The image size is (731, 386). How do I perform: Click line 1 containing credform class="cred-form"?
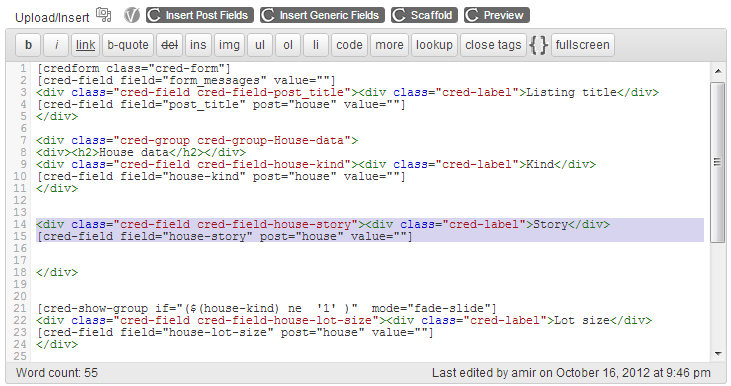pyautogui.click(x=134, y=69)
